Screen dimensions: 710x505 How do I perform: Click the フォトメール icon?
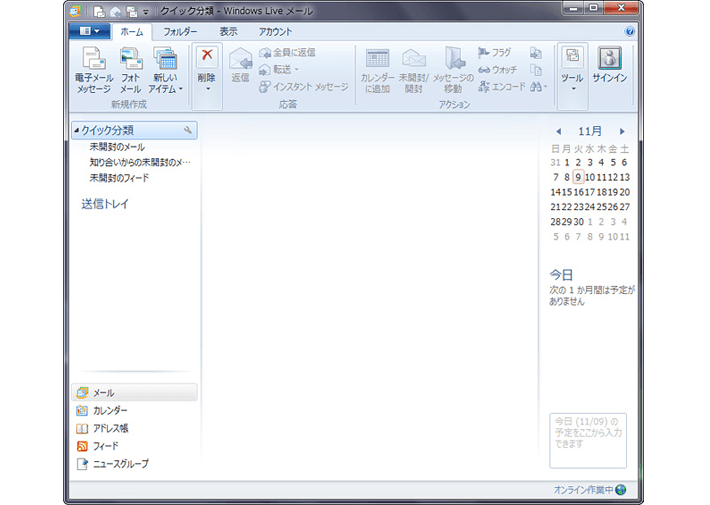[131, 60]
